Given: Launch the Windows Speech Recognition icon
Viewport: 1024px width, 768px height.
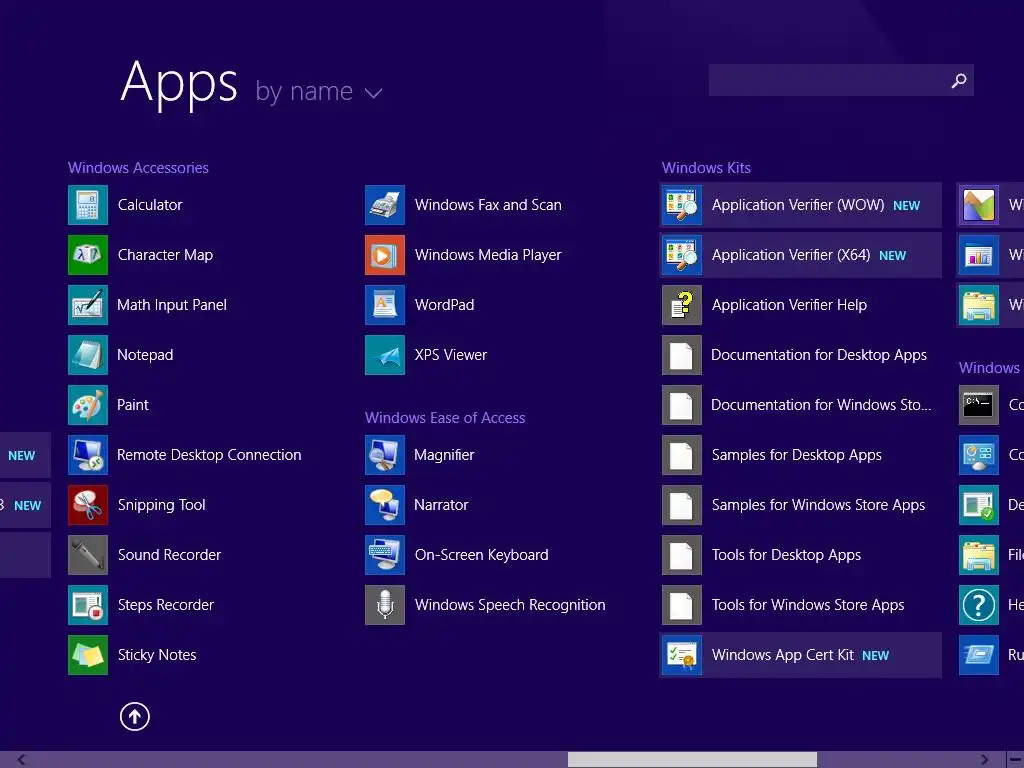Looking at the screenshot, I should [x=385, y=605].
